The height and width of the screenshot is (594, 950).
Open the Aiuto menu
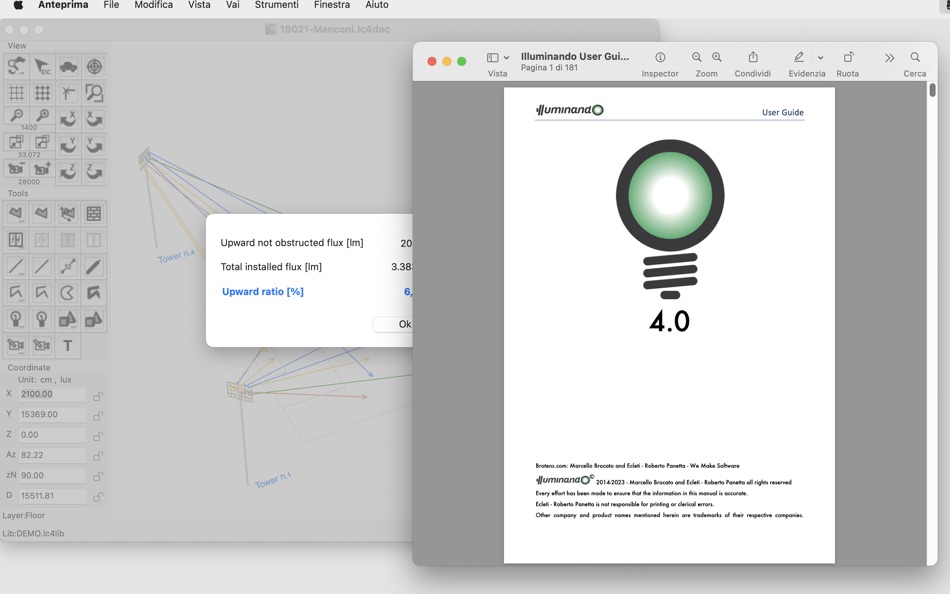pos(376,5)
